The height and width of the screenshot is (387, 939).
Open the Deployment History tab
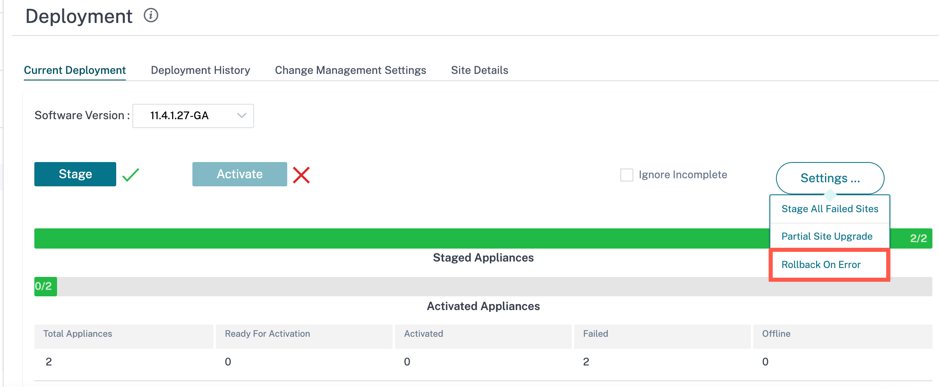click(x=201, y=70)
